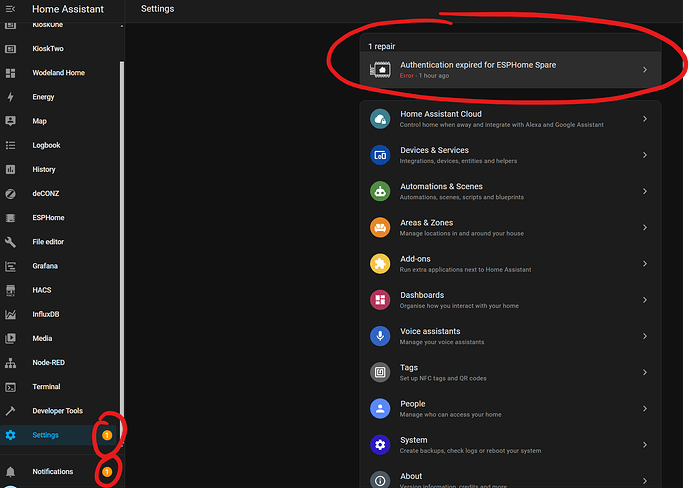
Task: Click the "1 repair" heading text
Action: coord(382,46)
